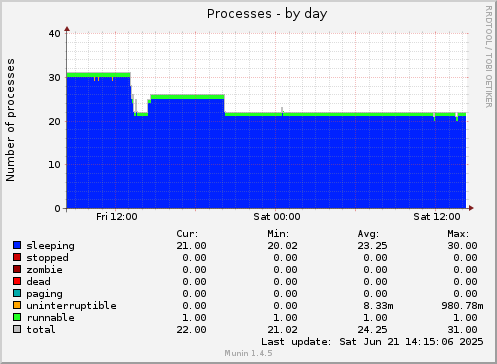Click the sleeping blue color swatch
The height and width of the screenshot is (364, 497).
coord(17,245)
